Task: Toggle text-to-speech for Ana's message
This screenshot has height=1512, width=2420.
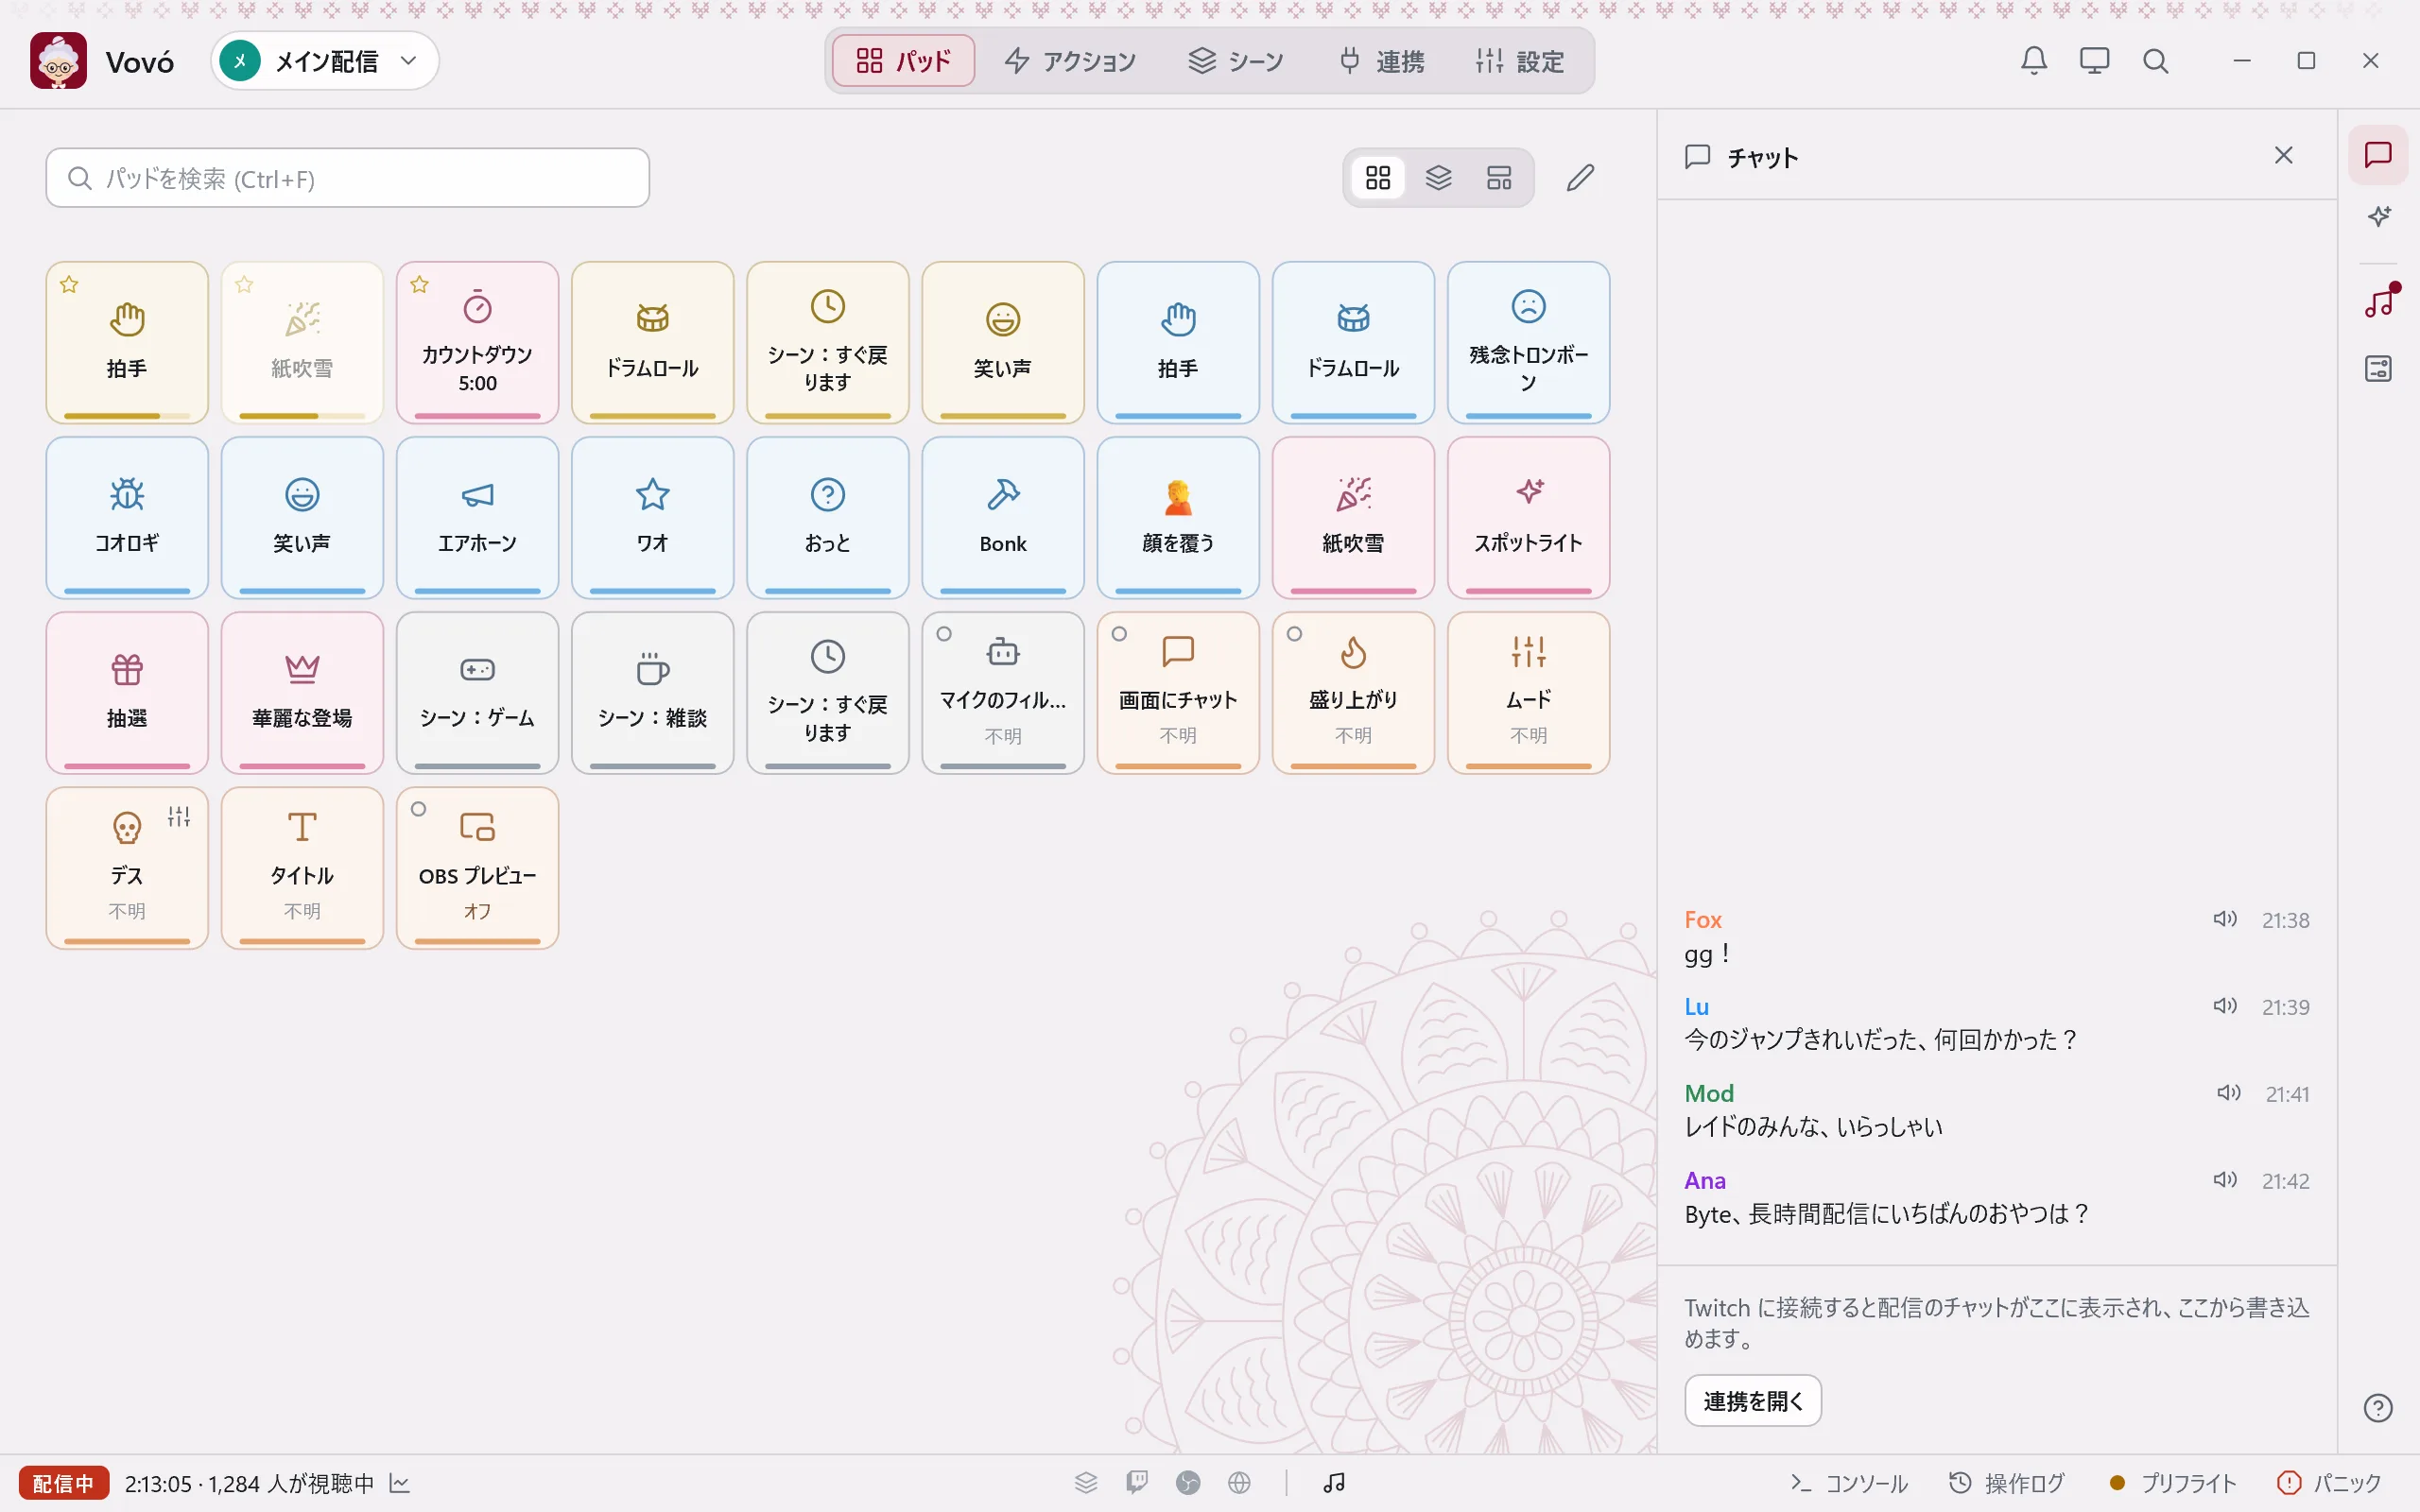Action: pos(2225,1180)
